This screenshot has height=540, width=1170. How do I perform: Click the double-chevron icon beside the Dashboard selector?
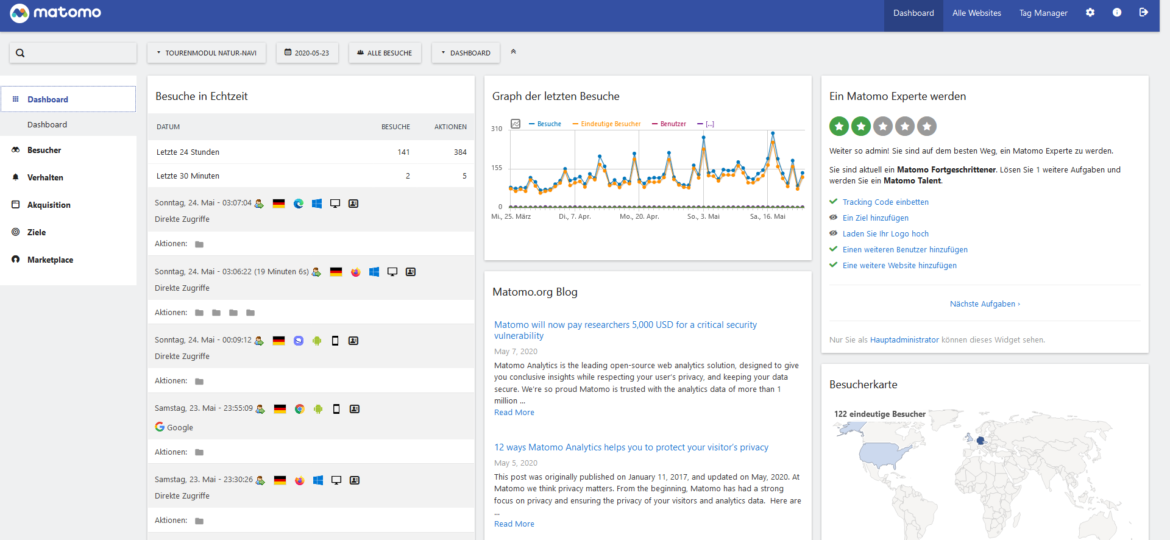pos(513,52)
